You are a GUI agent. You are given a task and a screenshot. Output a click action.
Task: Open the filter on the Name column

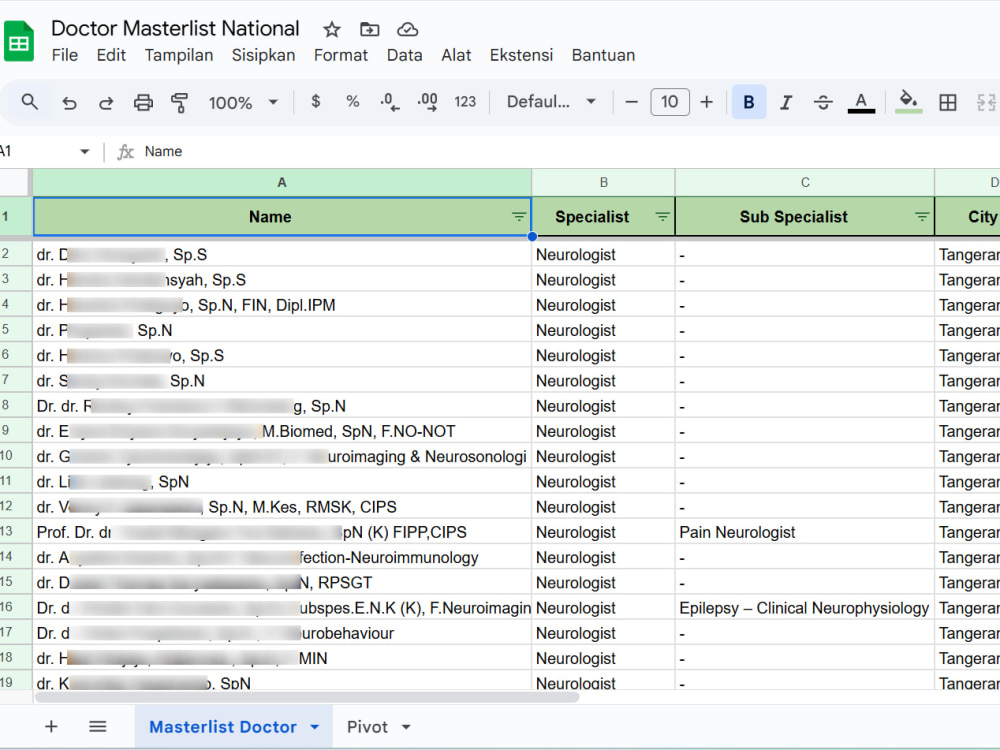tap(518, 217)
